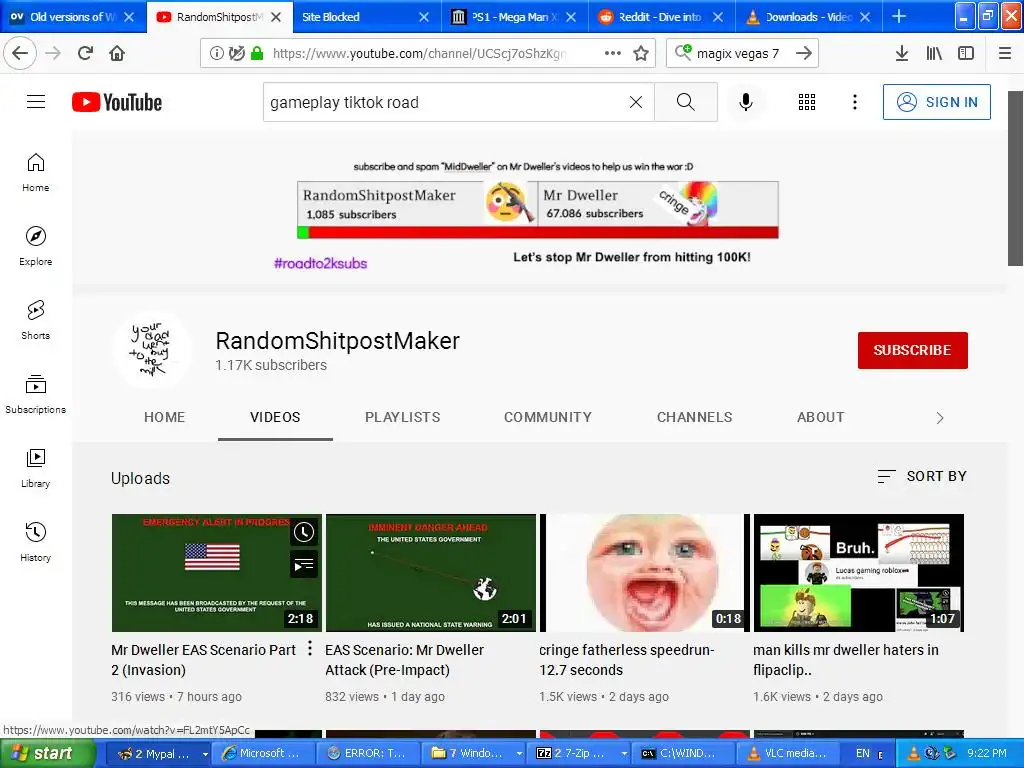The image size is (1024, 768).
Task: Switch to Reddit browser tab
Action: coord(661,16)
